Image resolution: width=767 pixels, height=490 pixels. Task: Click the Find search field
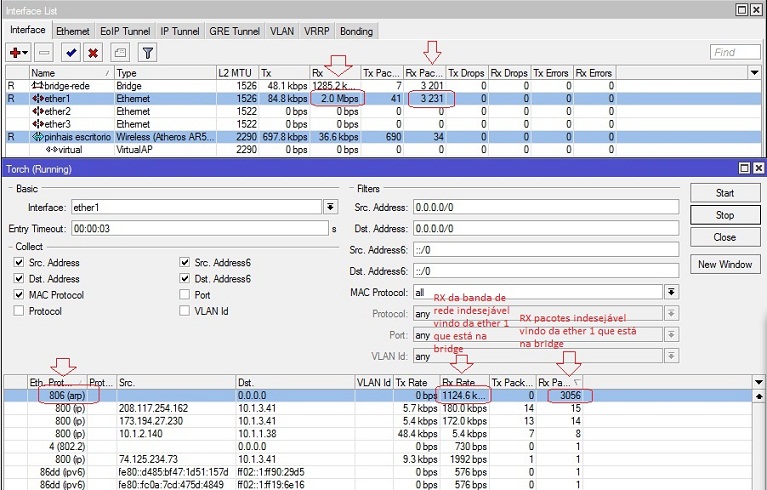[x=735, y=52]
